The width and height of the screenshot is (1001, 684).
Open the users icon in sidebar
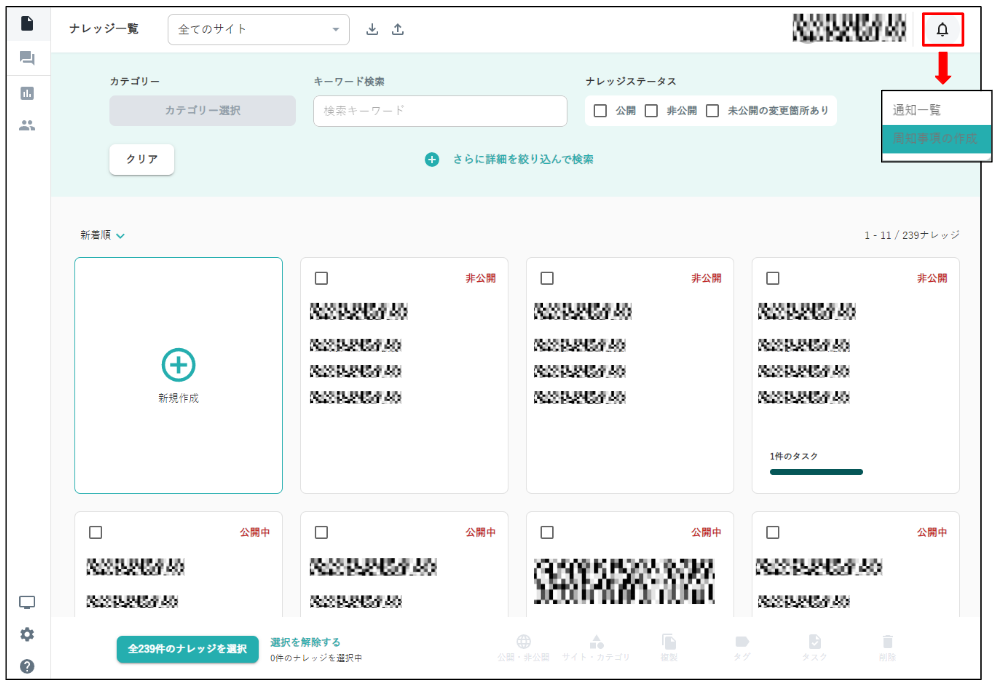27,126
